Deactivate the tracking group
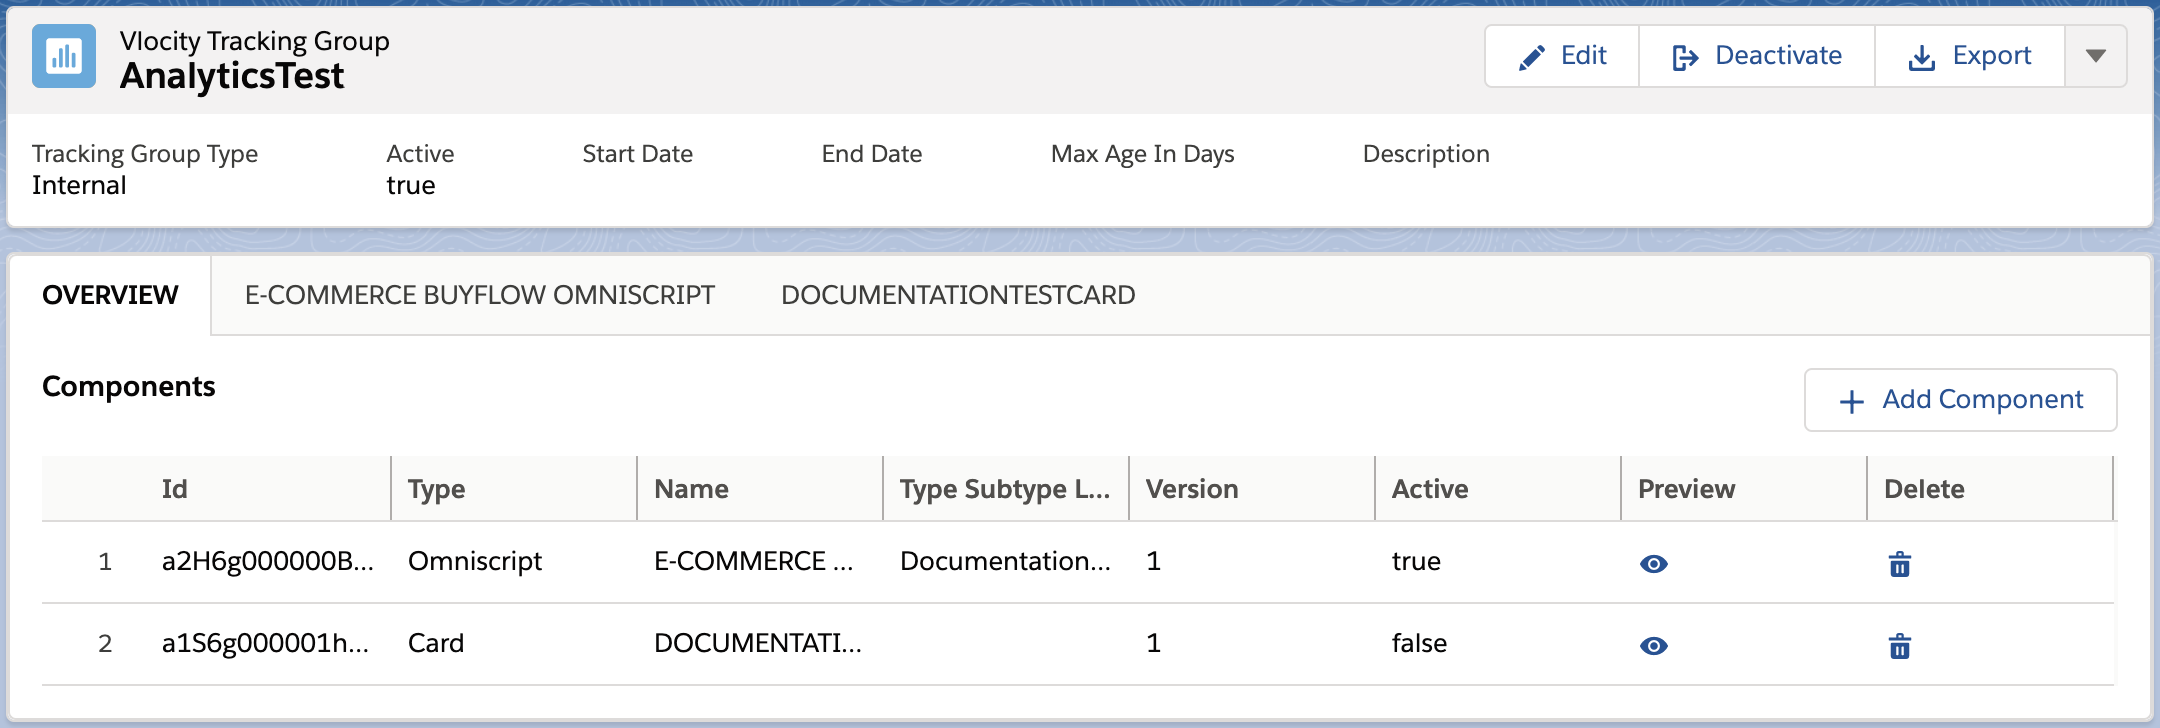 coord(1757,56)
